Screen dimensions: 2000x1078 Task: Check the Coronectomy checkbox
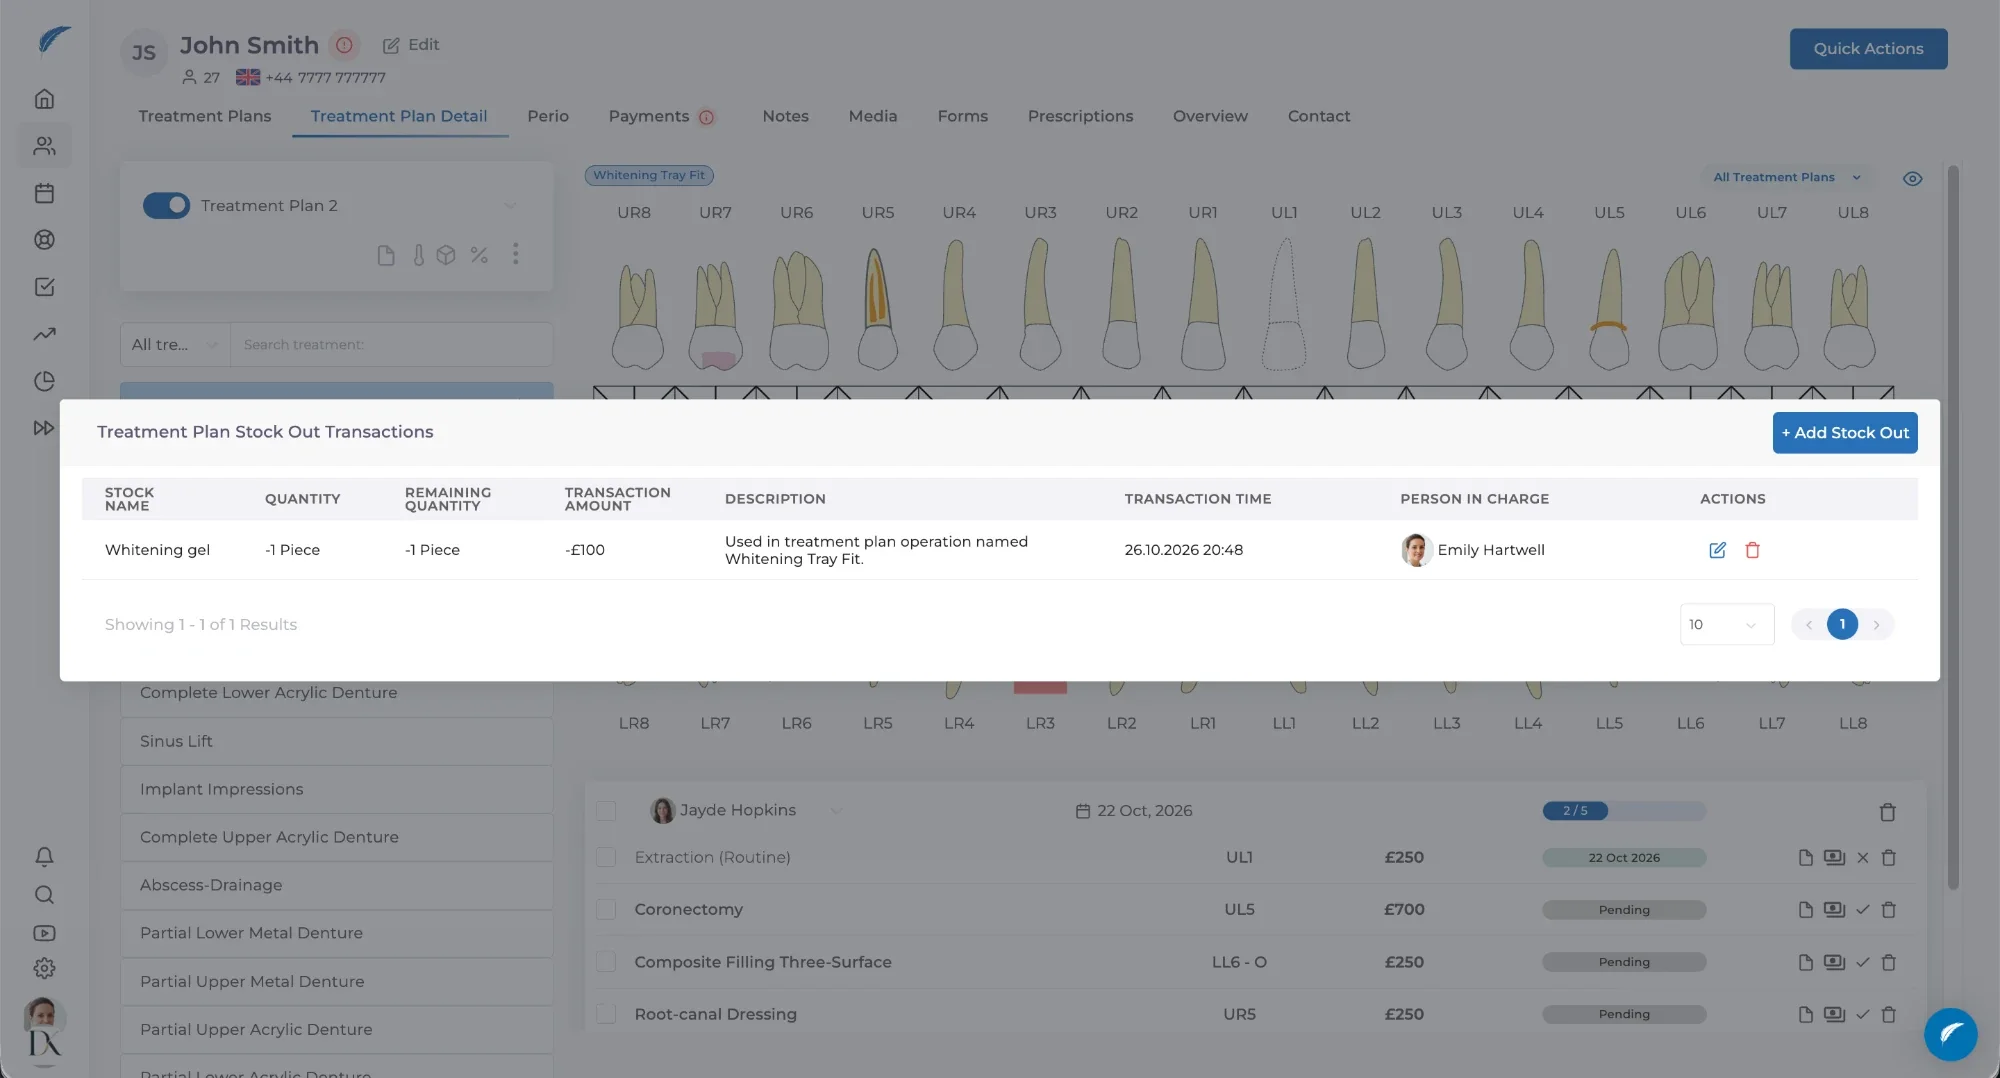pyautogui.click(x=606, y=909)
